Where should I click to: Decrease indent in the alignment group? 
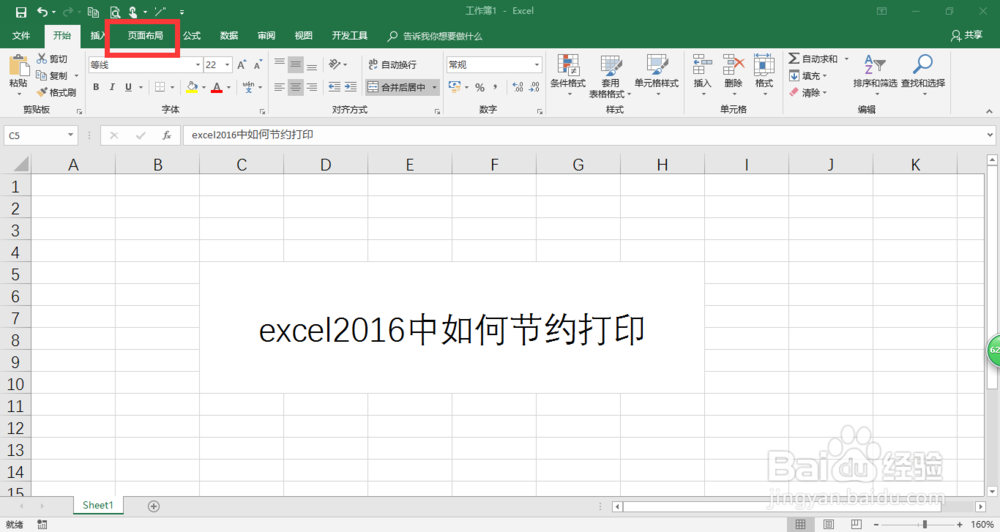[334, 87]
